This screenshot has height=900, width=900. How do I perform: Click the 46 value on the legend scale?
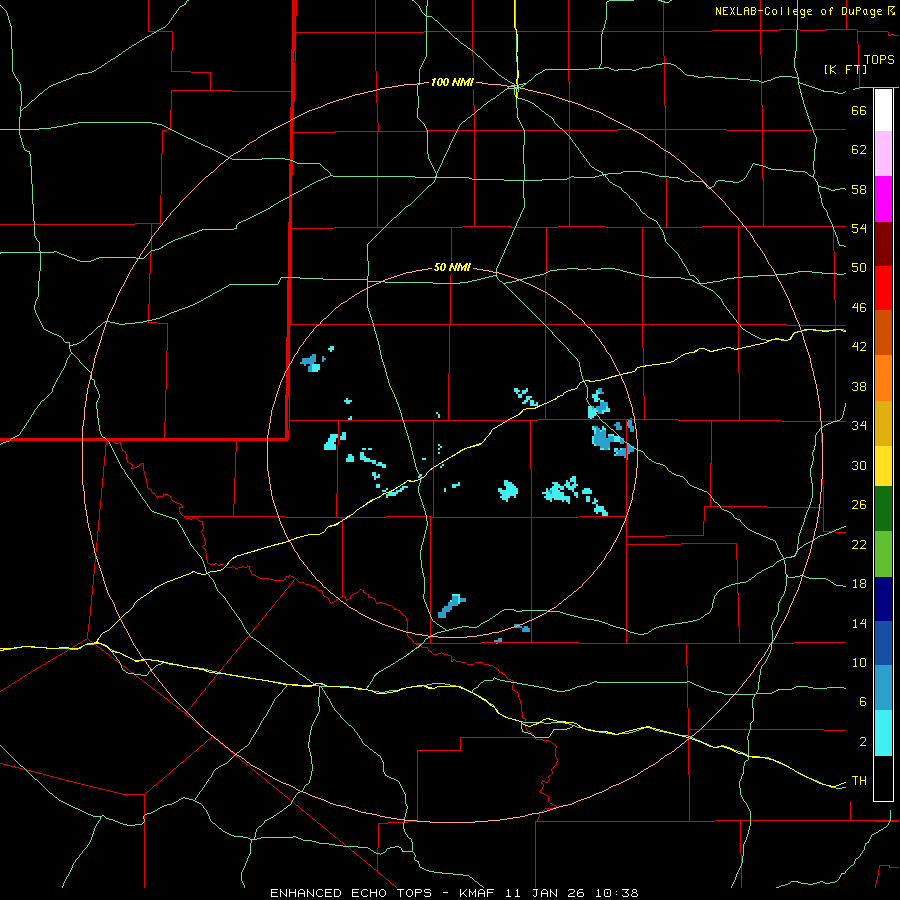[x=859, y=308]
